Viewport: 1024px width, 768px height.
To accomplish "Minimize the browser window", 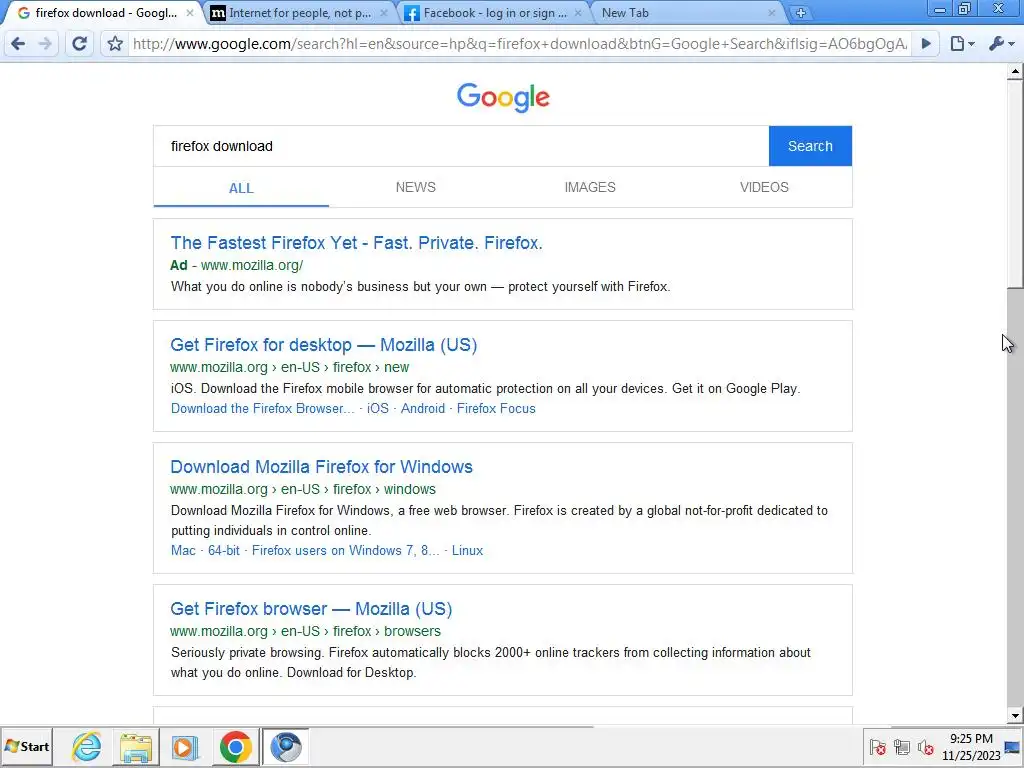I will click(x=940, y=9).
